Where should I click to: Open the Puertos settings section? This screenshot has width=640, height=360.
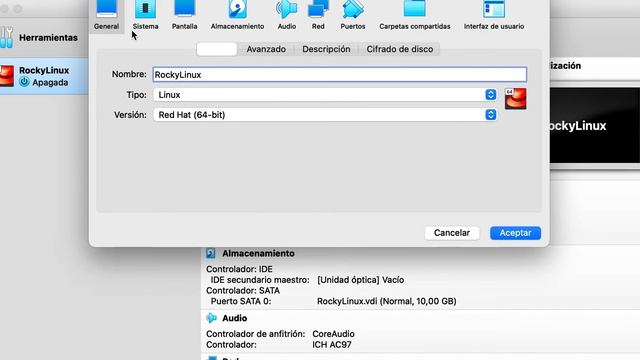pyautogui.click(x=353, y=16)
